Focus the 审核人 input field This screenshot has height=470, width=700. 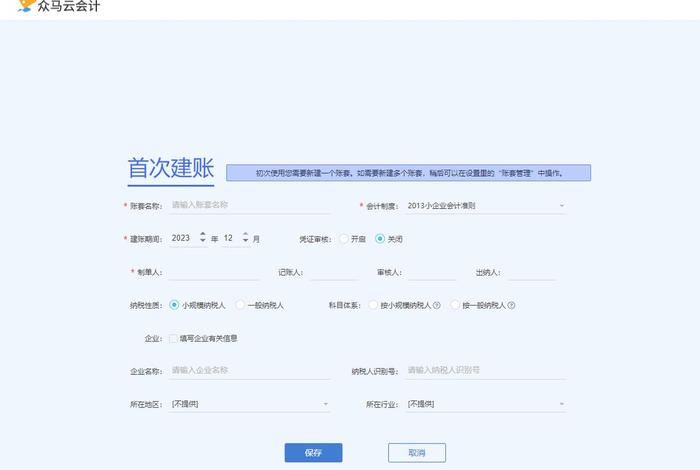pyautogui.click(x=432, y=272)
